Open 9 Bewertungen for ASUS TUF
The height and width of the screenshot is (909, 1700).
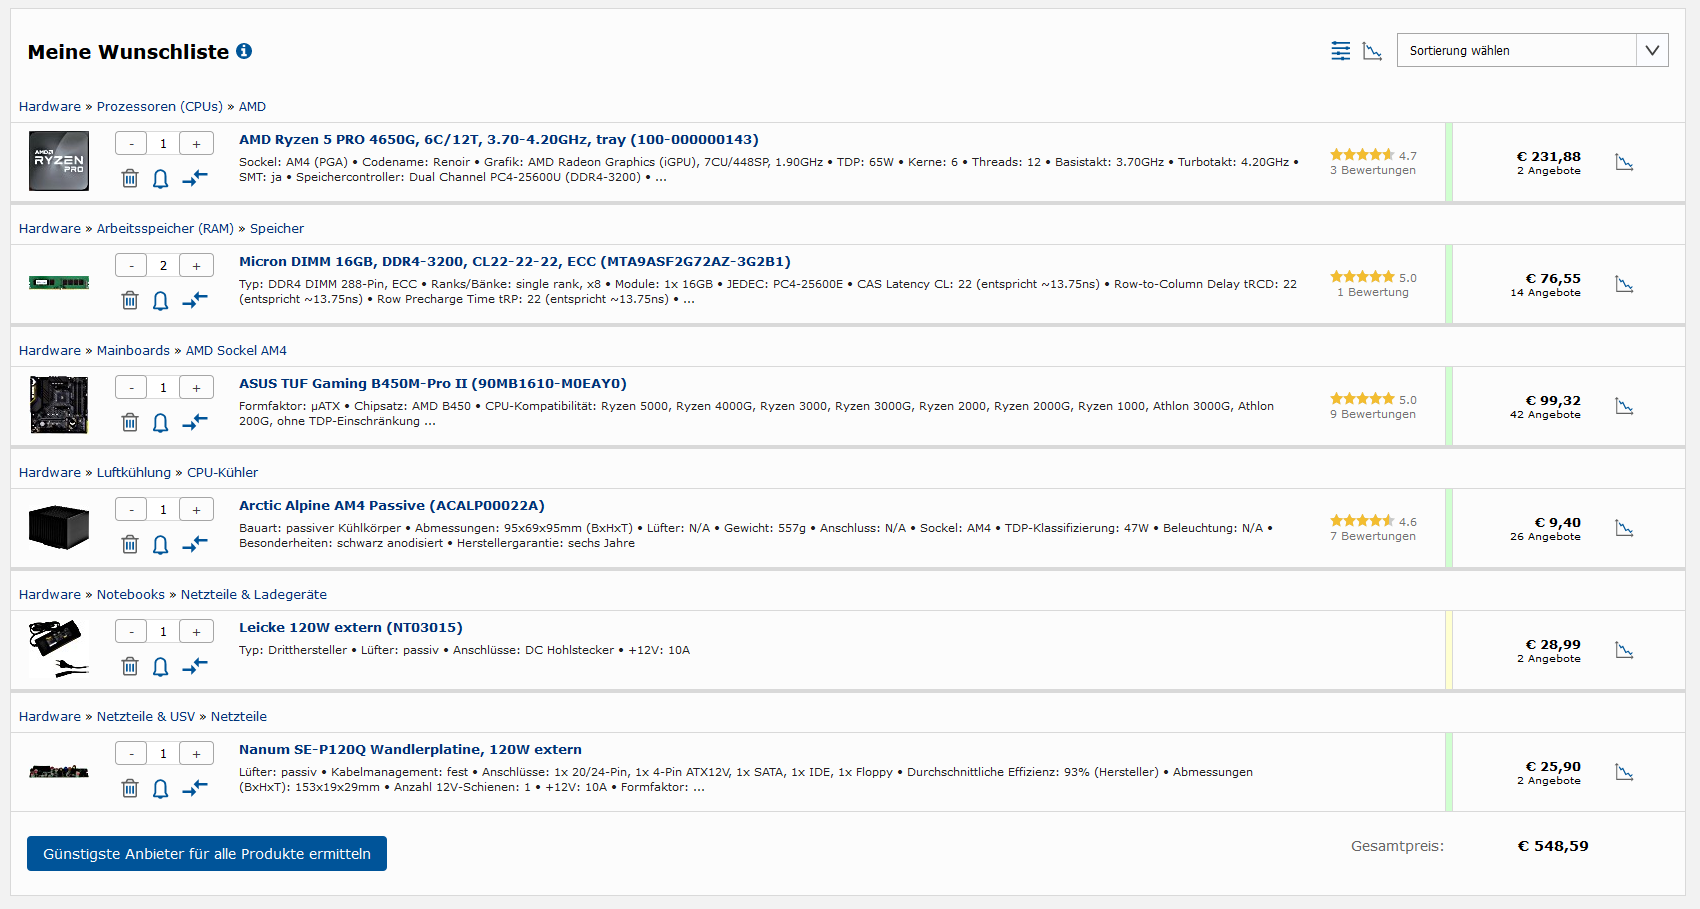[1372, 414]
